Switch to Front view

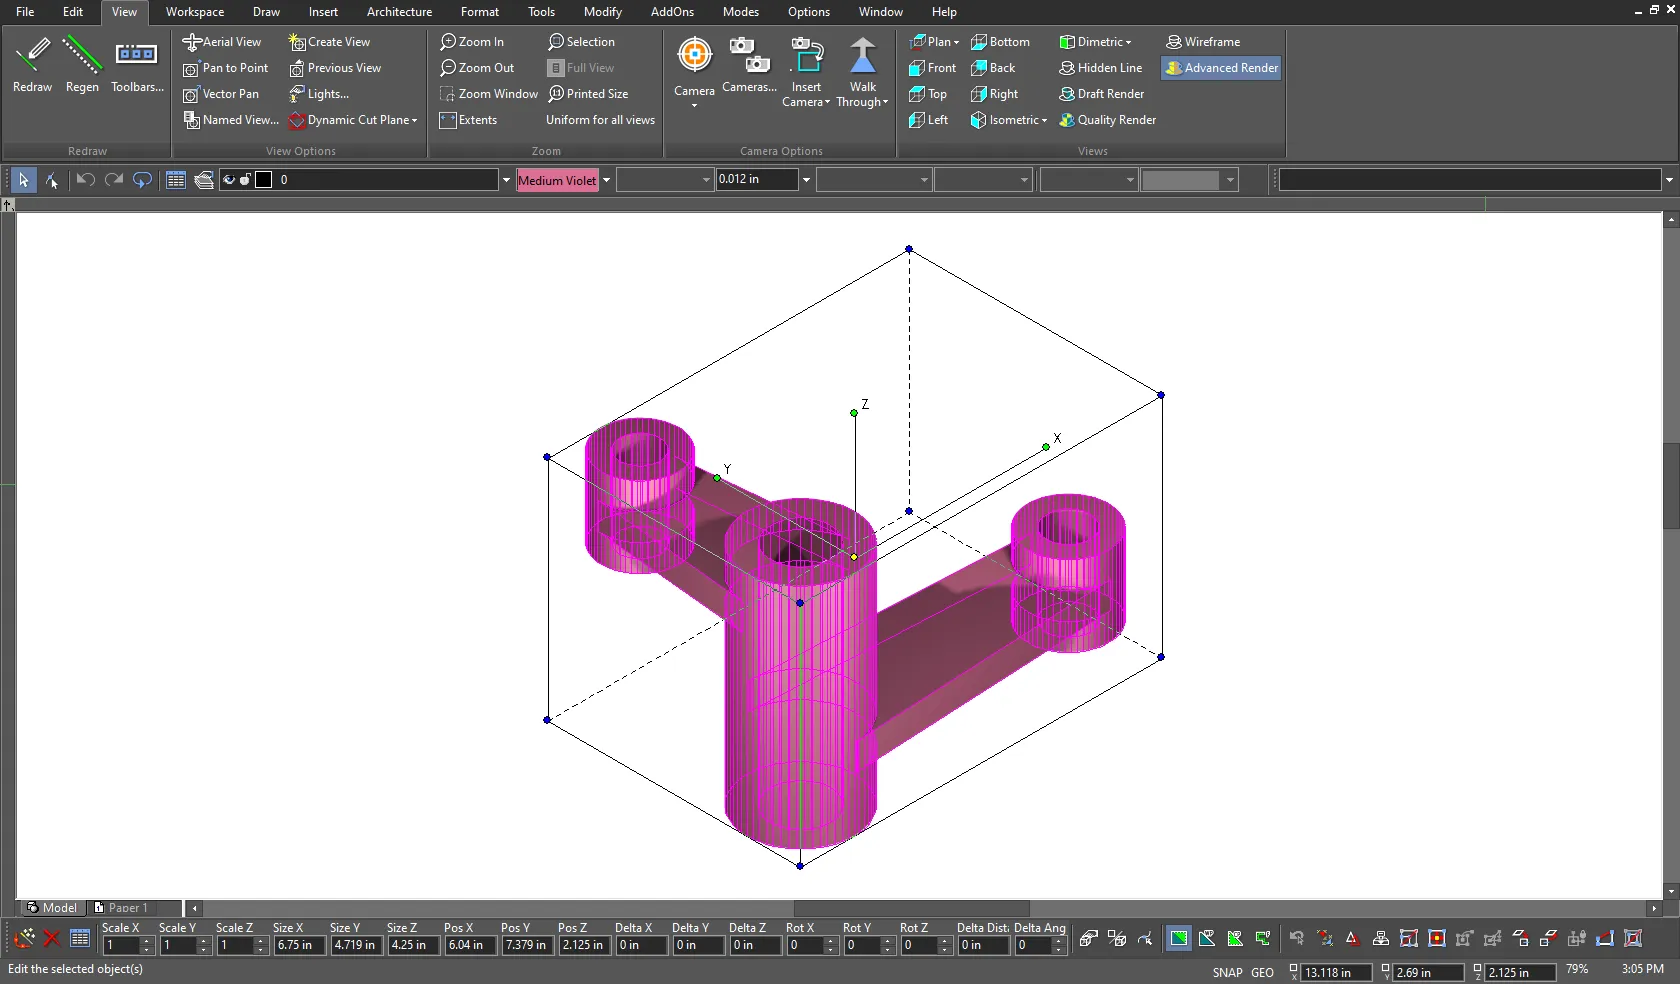point(932,68)
